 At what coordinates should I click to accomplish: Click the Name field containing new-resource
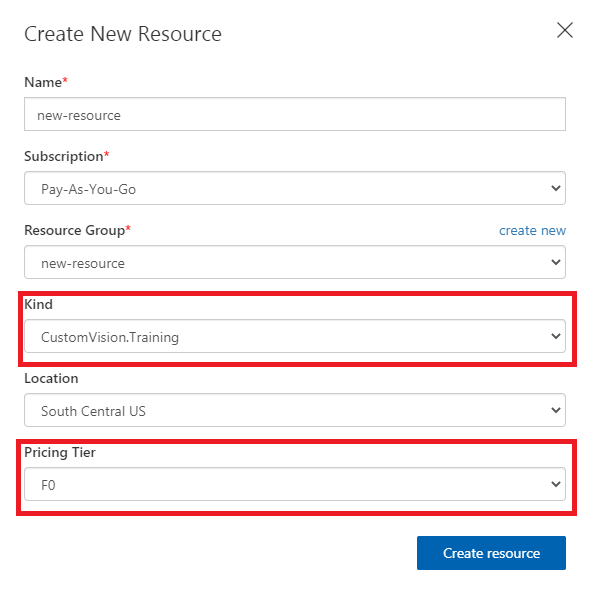click(295, 114)
